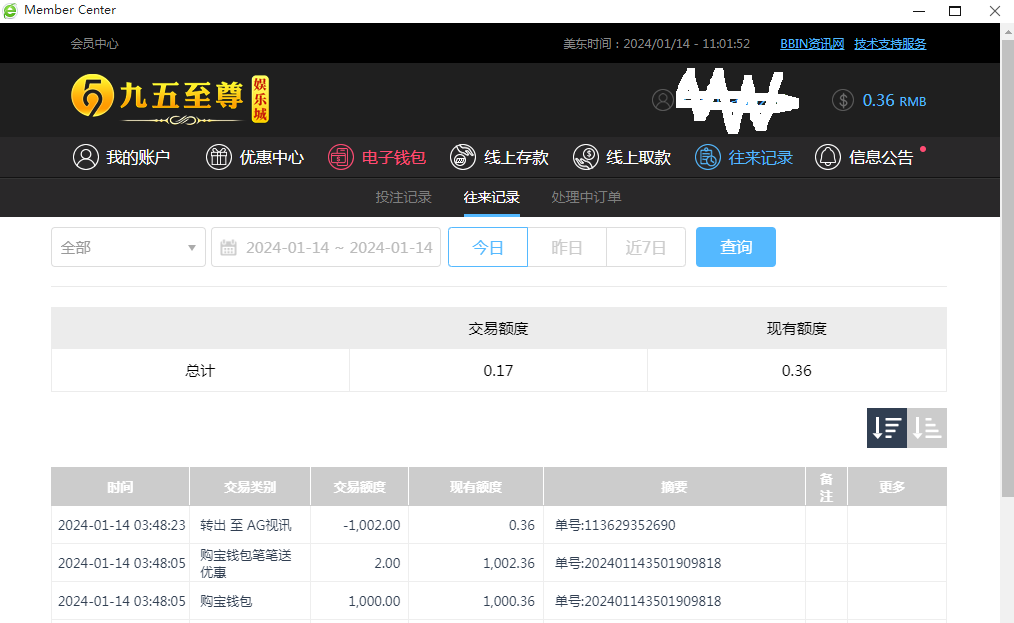Open 信息公告 bell icon

[828, 157]
